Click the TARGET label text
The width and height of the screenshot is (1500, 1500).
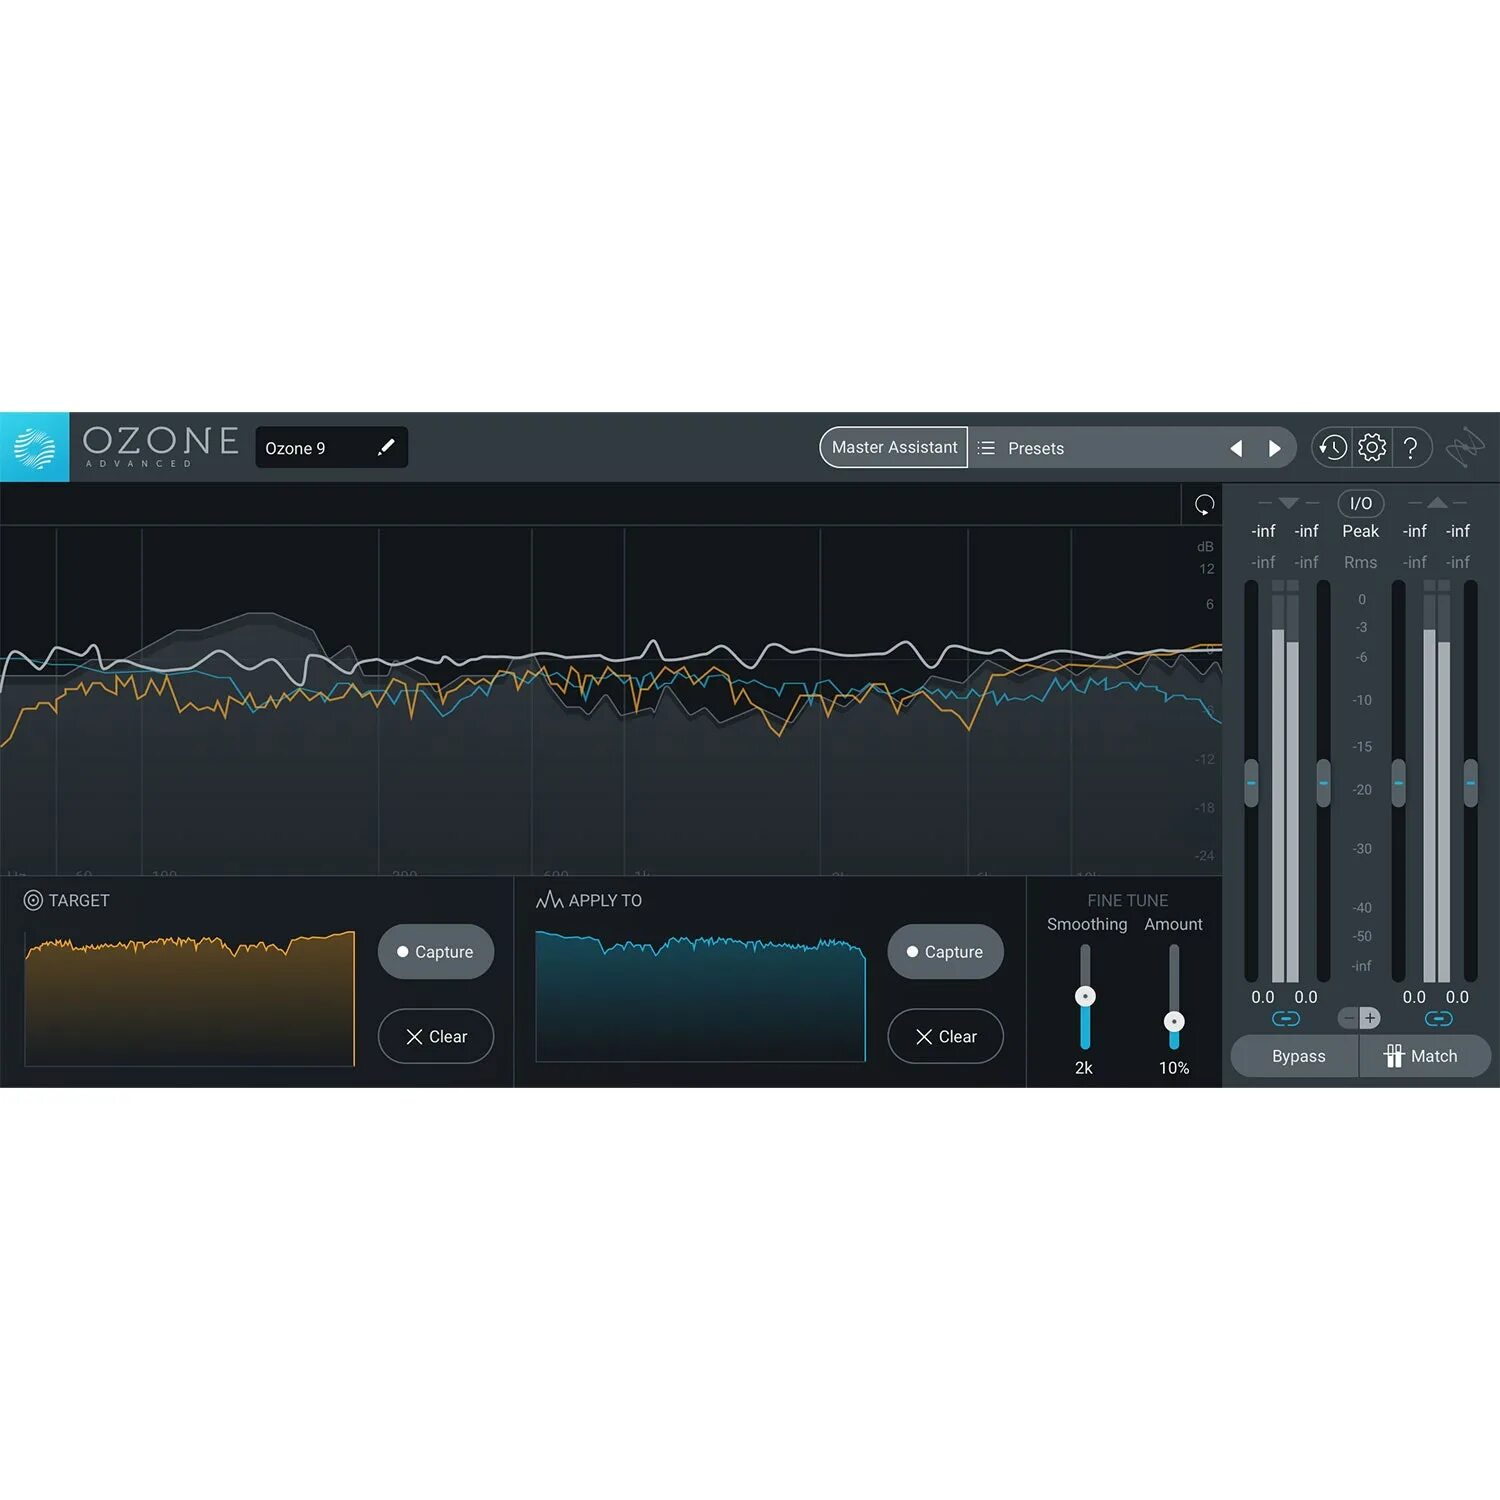pyautogui.click(x=79, y=900)
